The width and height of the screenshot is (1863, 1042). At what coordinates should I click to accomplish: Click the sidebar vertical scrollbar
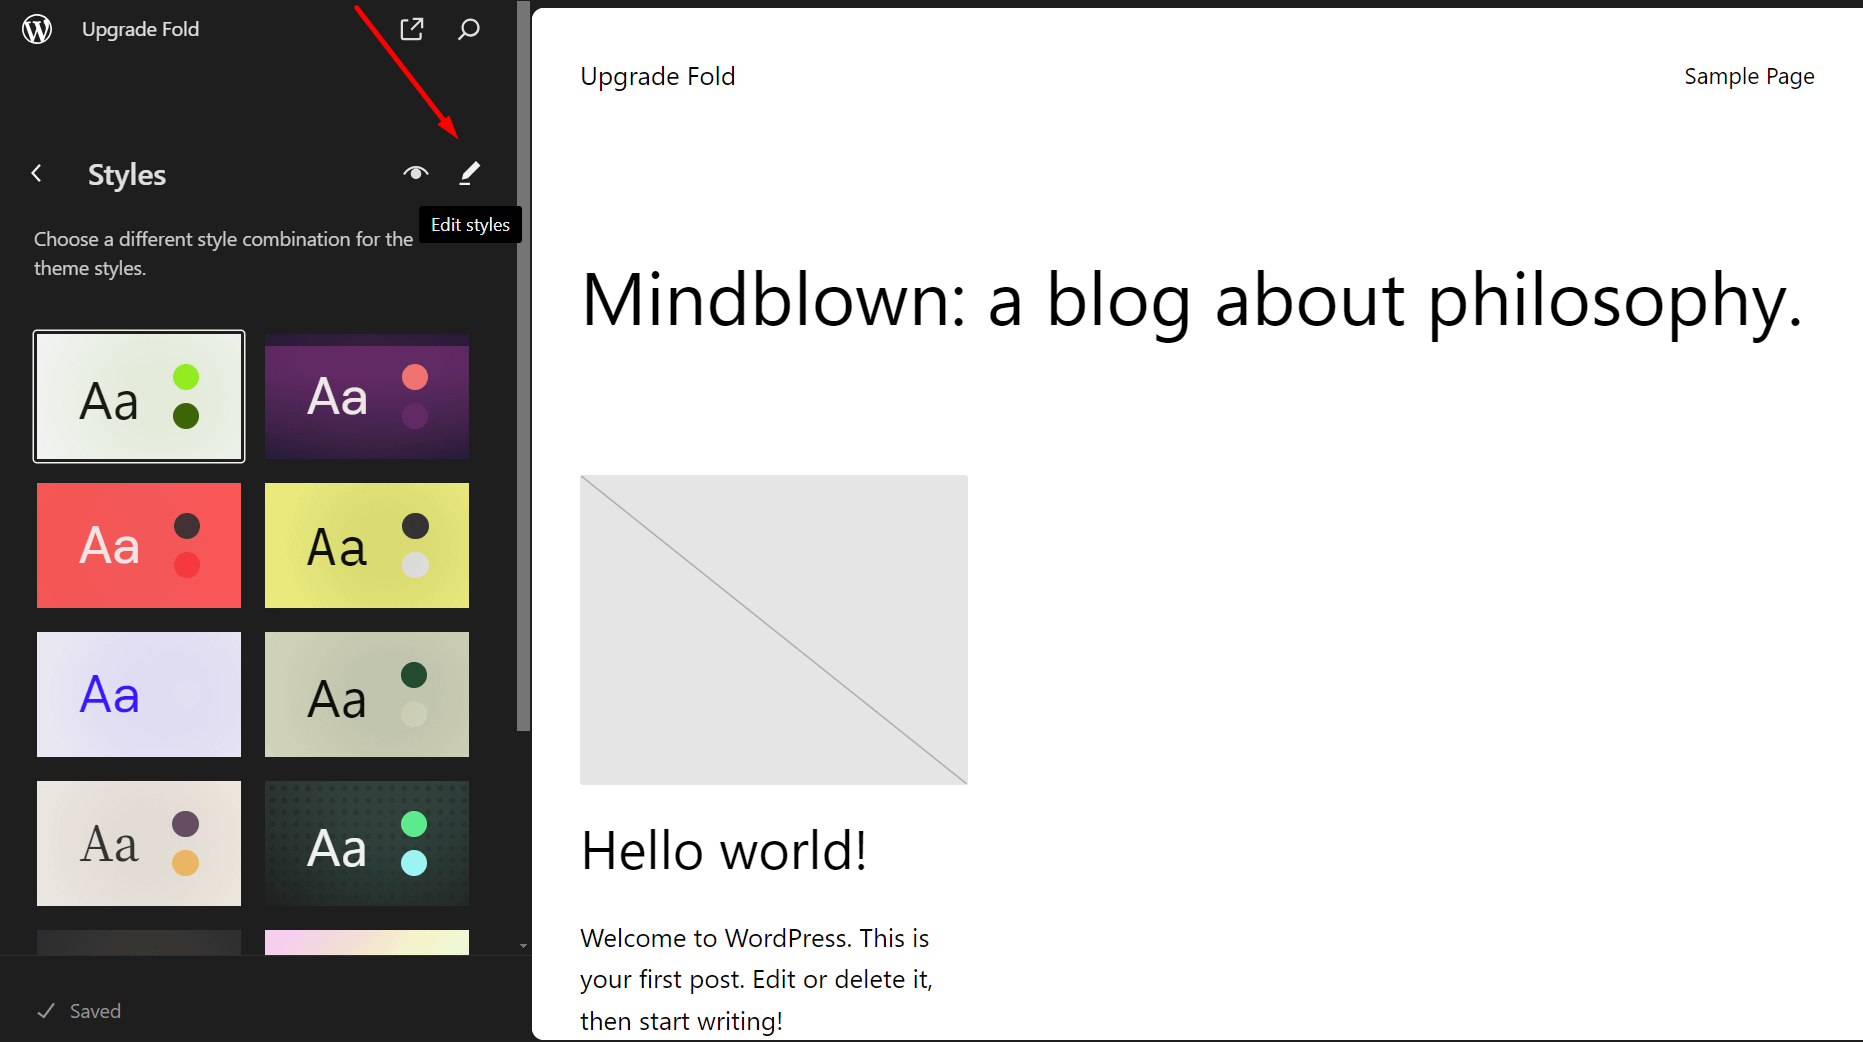[x=523, y=366]
